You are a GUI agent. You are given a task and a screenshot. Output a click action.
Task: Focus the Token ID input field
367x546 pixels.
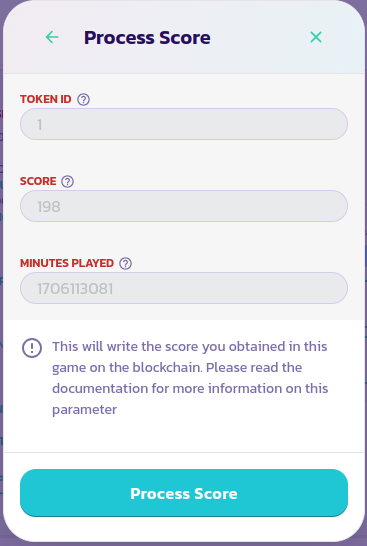(184, 124)
